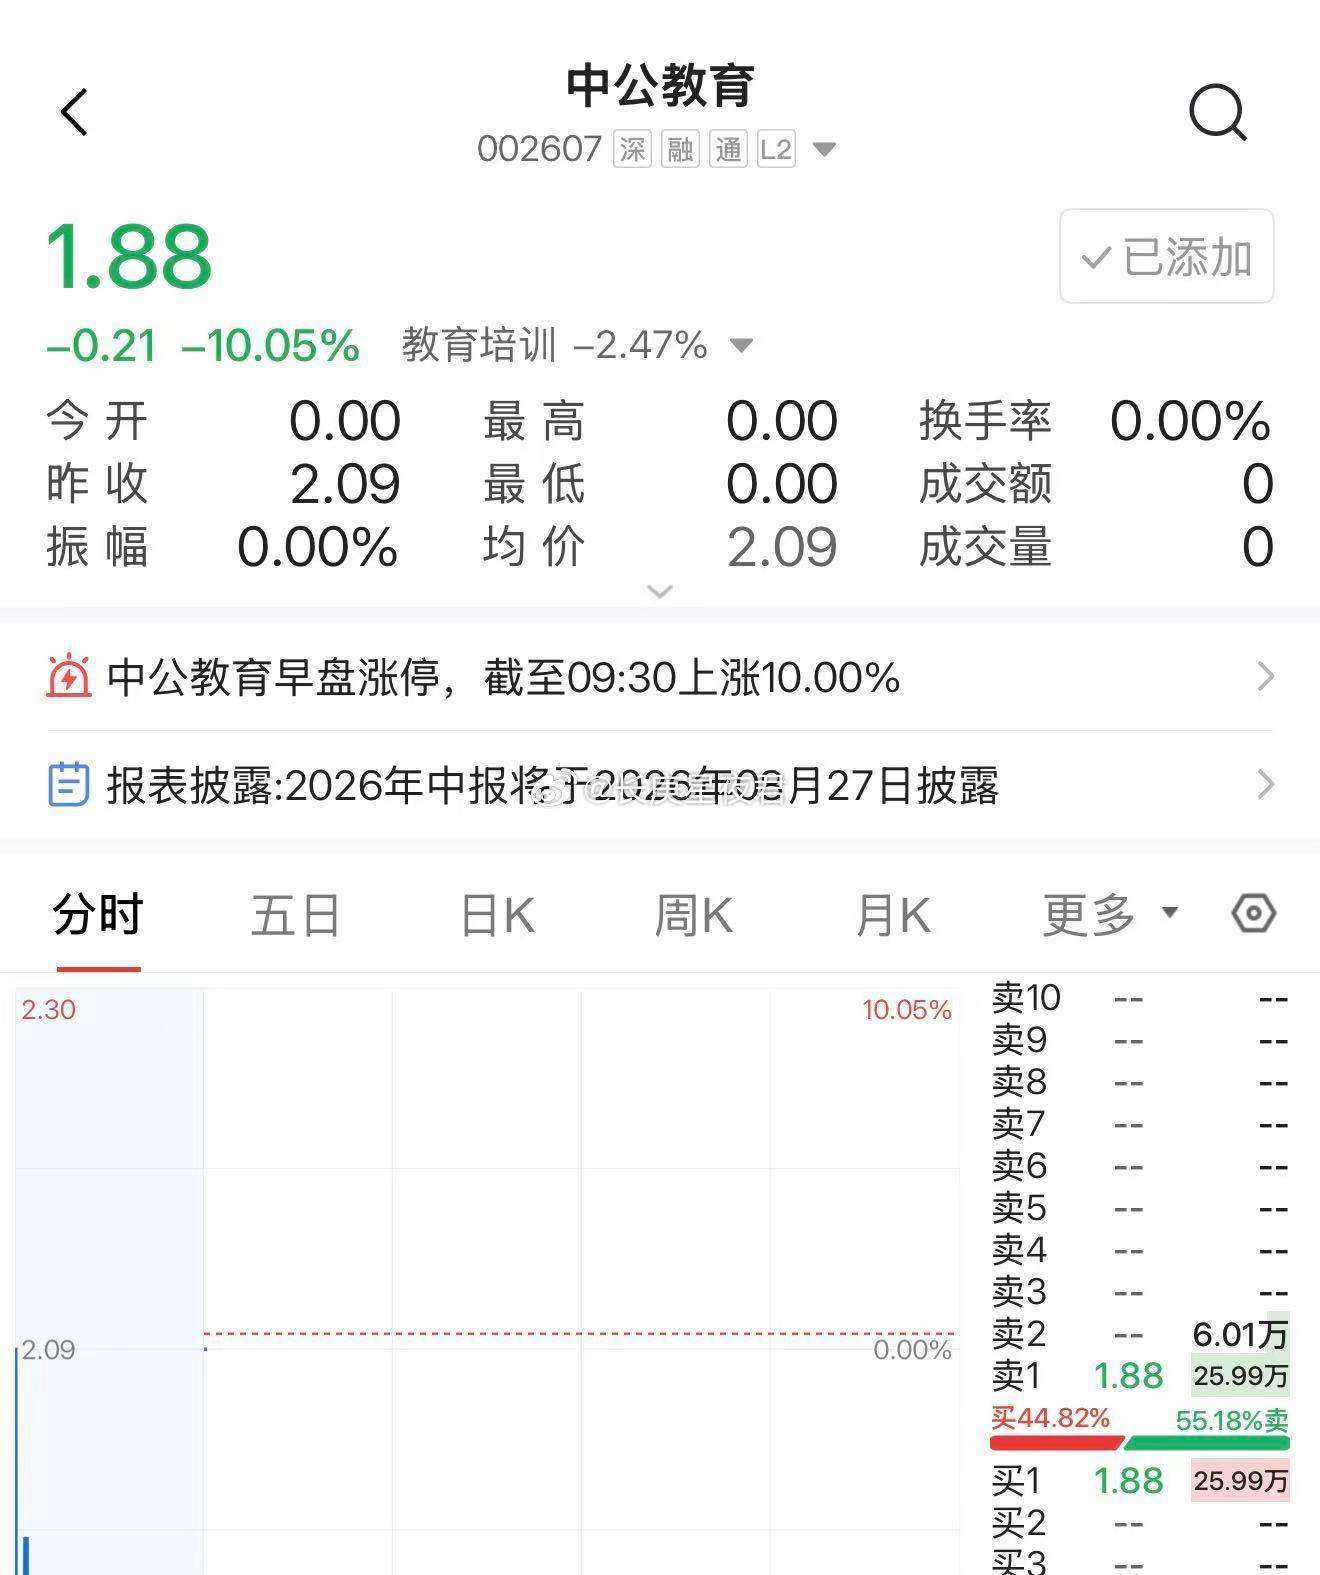1320x1575 pixels.
Task: Click the 买44.82% label
Action: 1050,1418
